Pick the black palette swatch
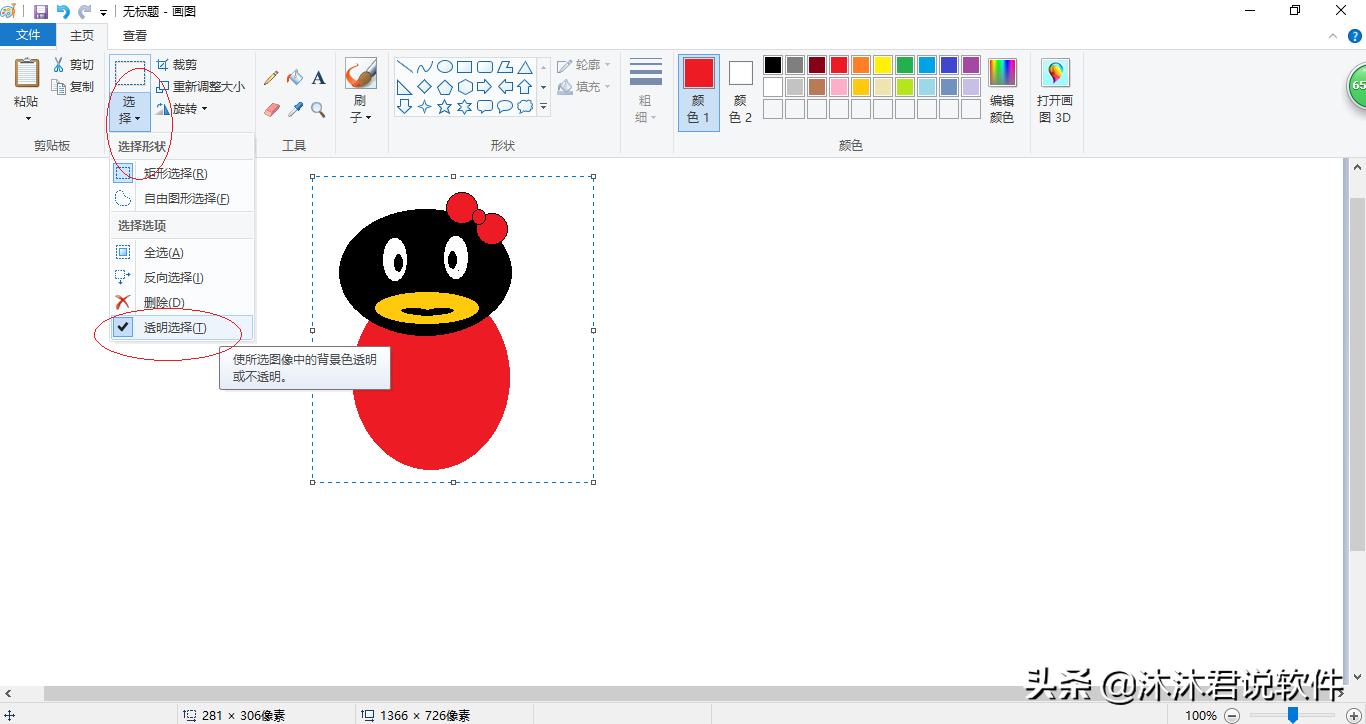The width and height of the screenshot is (1366, 724). pos(773,65)
